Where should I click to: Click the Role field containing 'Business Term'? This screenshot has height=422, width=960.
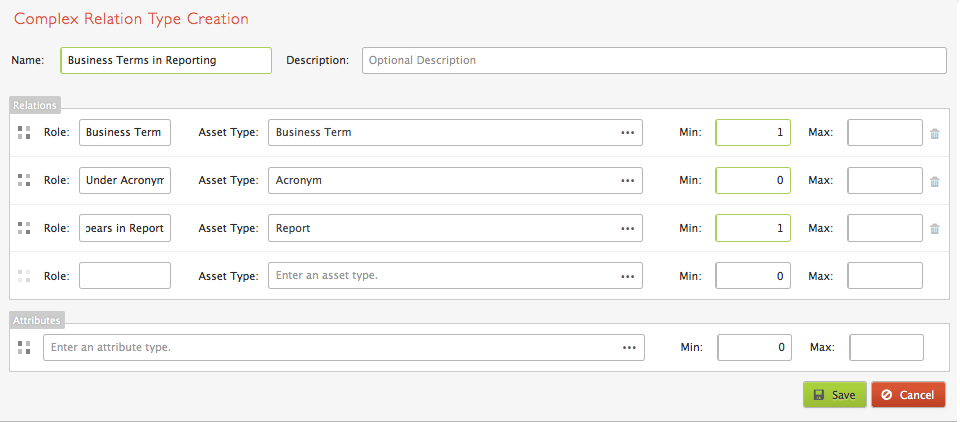point(125,132)
